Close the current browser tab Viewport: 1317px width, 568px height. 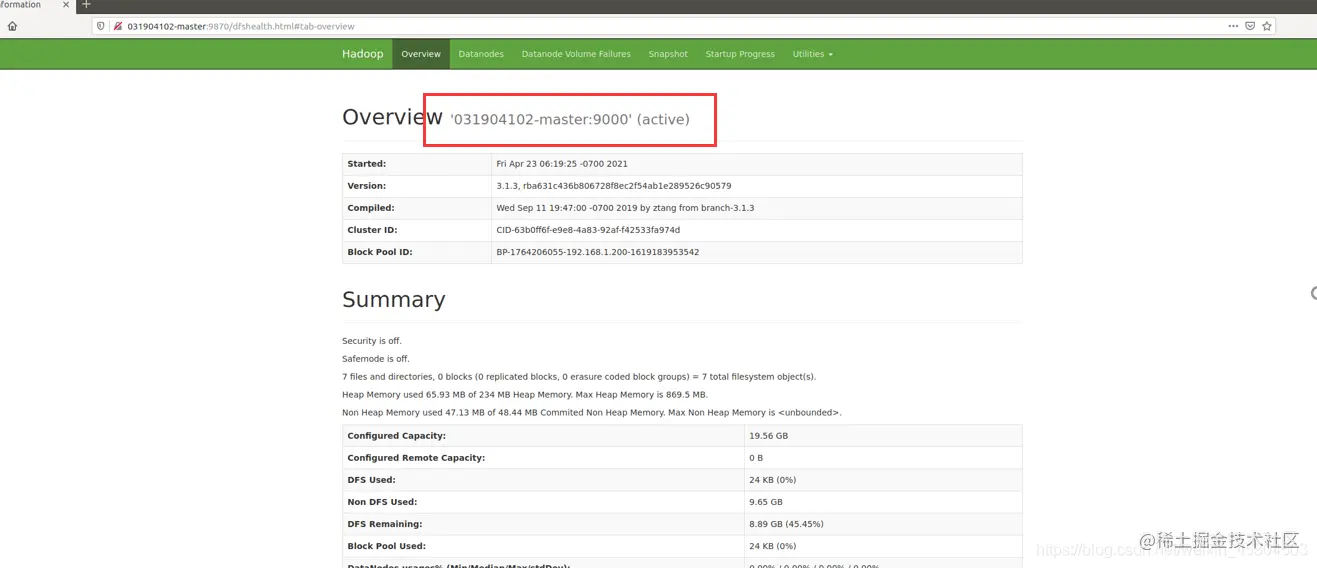(67, 5)
